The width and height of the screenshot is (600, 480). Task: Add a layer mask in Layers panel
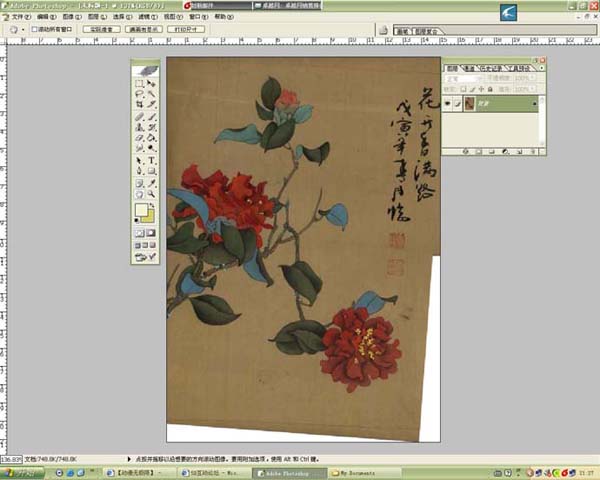(478, 152)
